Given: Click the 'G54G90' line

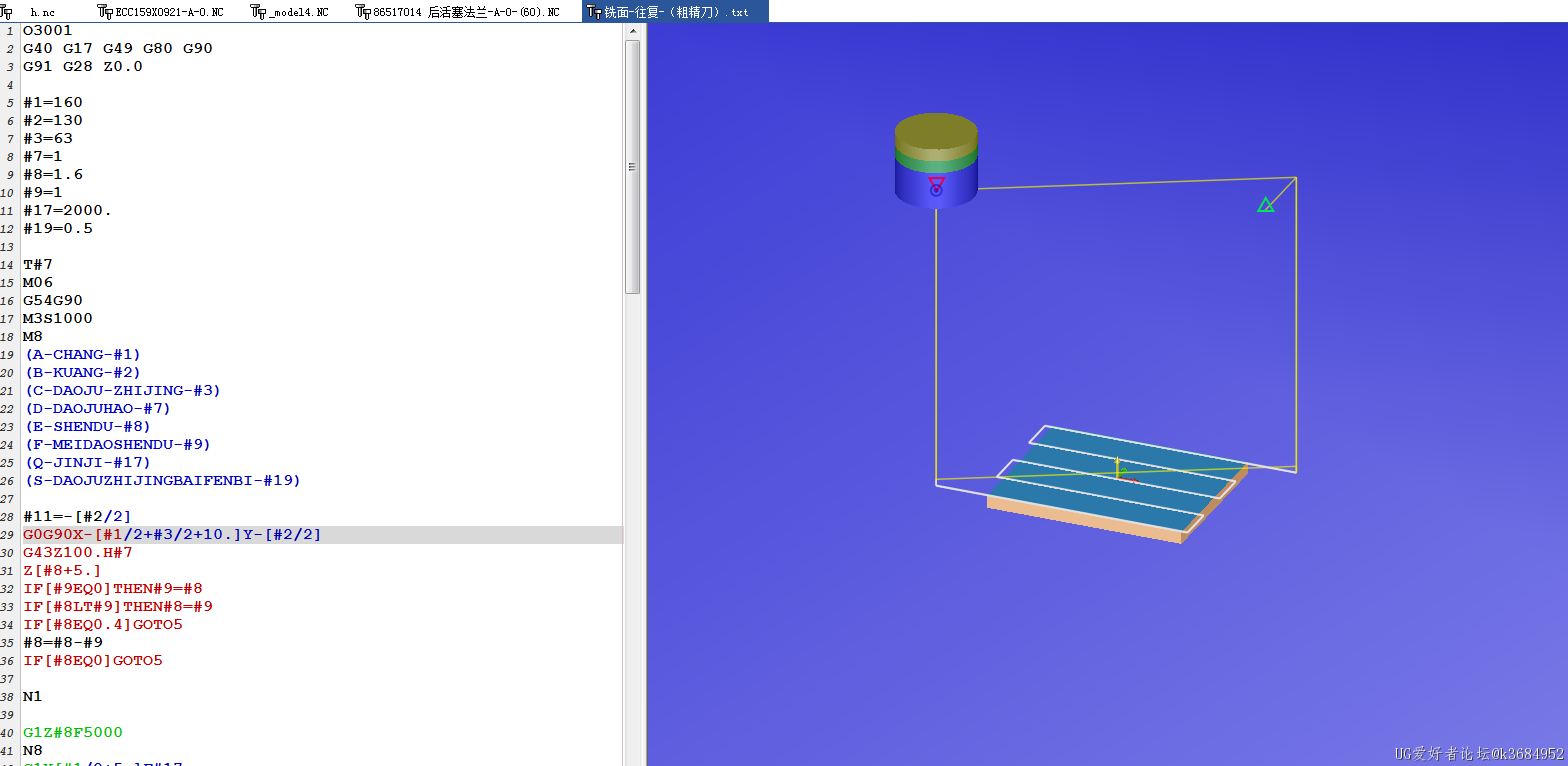Looking at the screenshot, I should point(53,300).
